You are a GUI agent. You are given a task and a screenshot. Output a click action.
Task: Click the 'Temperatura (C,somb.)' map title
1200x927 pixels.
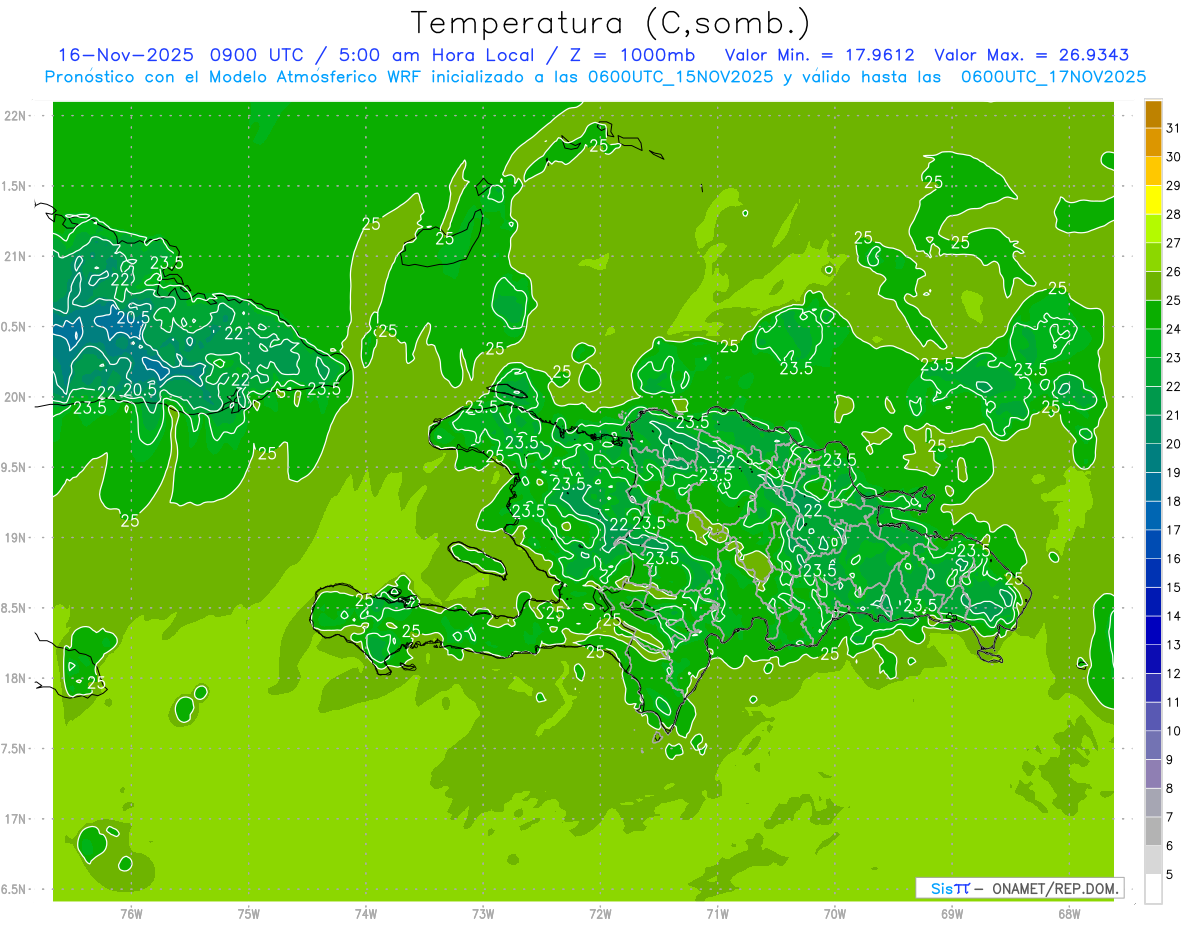point(611,23)
